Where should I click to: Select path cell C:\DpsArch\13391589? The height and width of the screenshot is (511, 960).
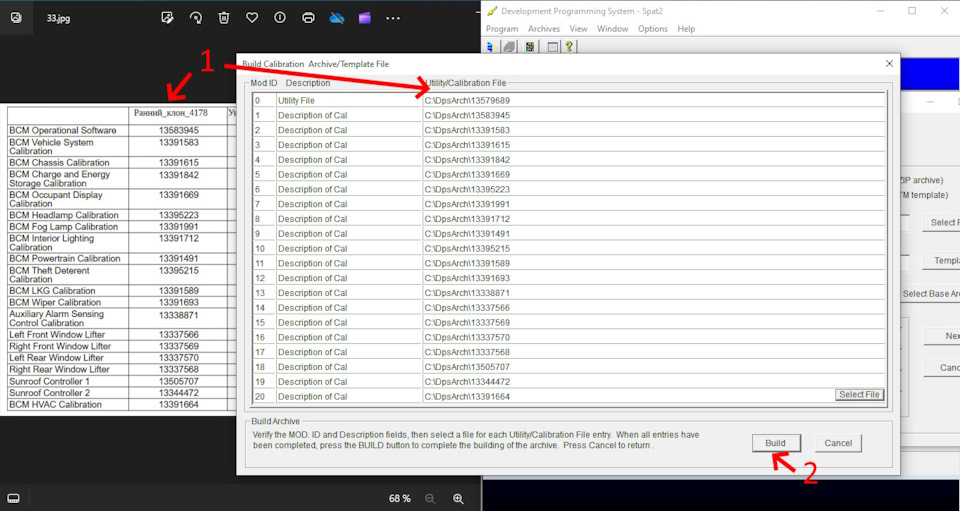tap(653, 263)
